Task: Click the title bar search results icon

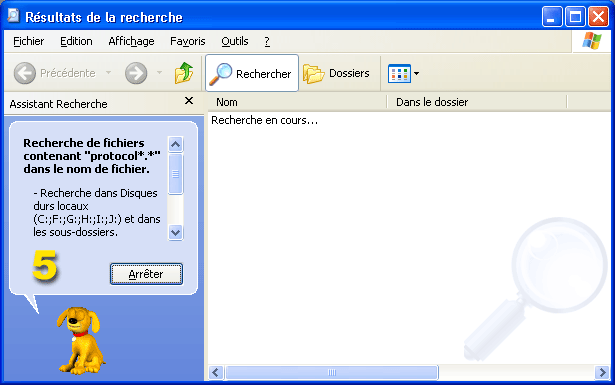Action: tap(13, 16)
